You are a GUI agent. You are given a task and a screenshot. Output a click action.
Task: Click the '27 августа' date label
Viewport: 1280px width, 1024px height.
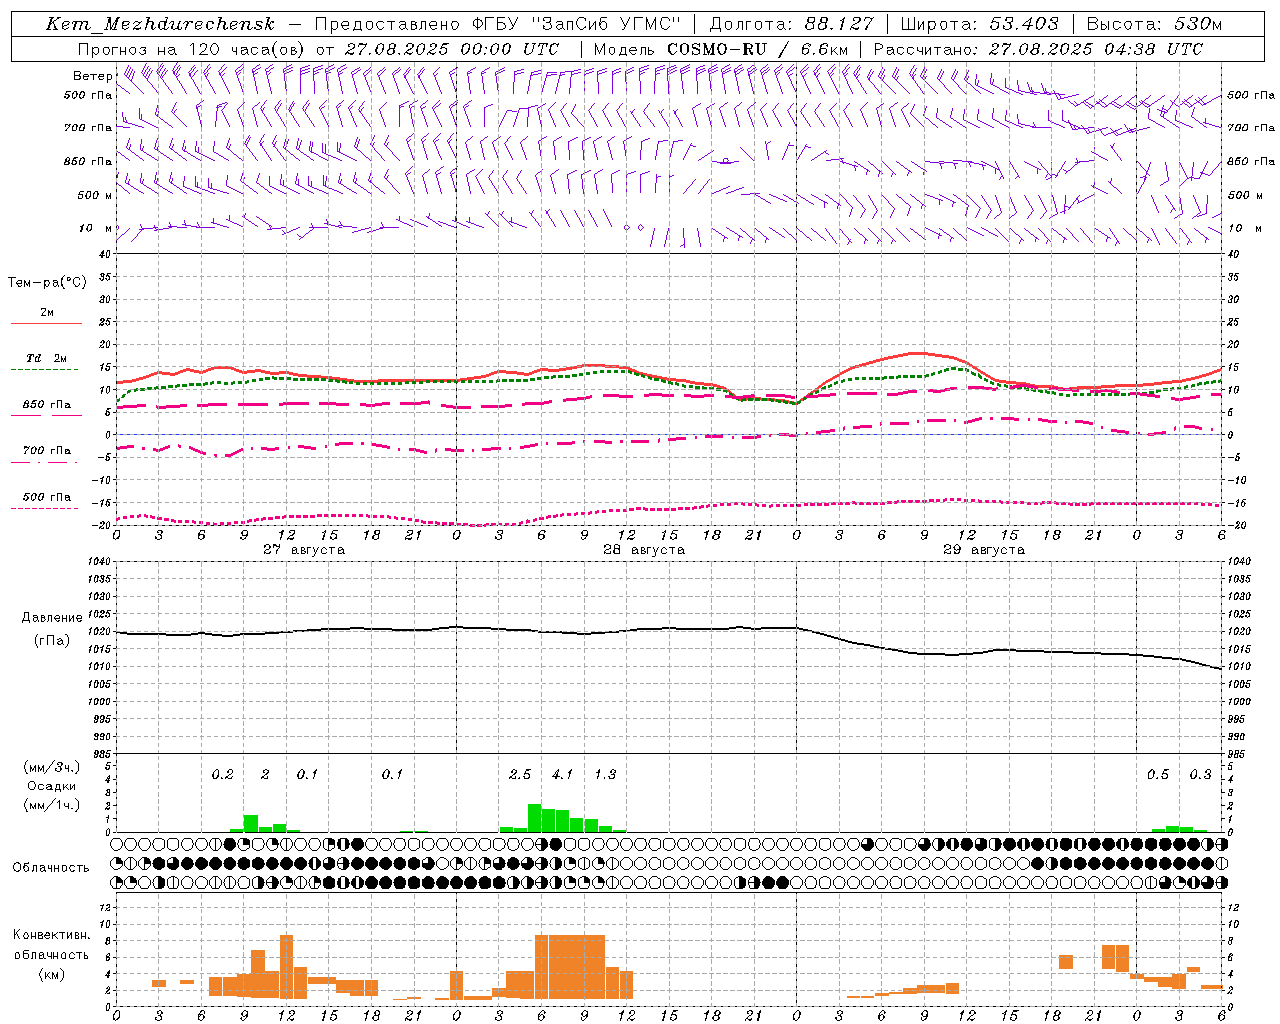(304, 550)
